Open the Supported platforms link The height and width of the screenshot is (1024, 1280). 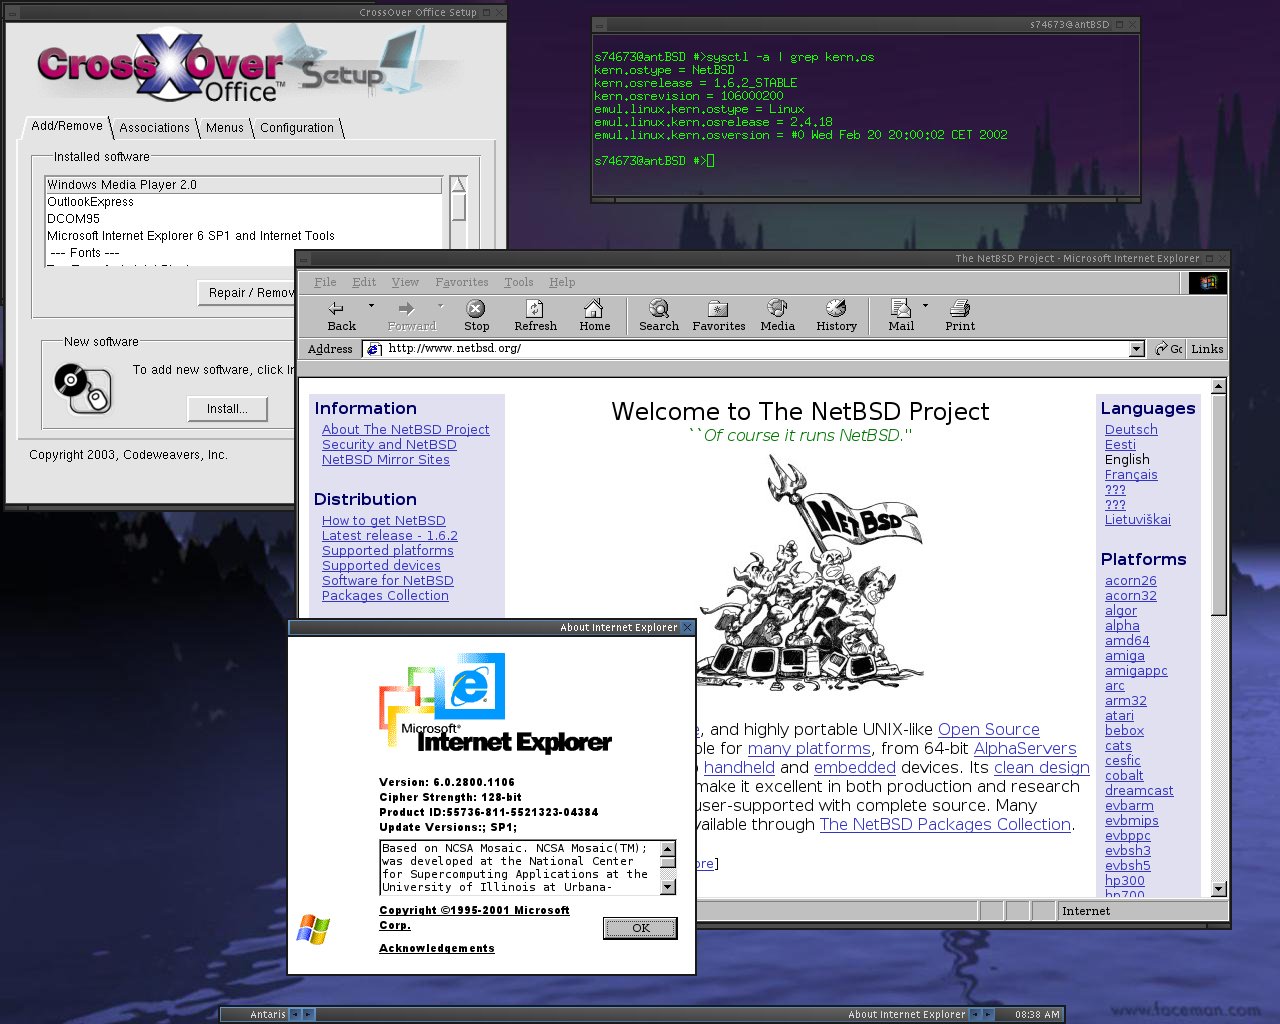click(x=387, y=551)
